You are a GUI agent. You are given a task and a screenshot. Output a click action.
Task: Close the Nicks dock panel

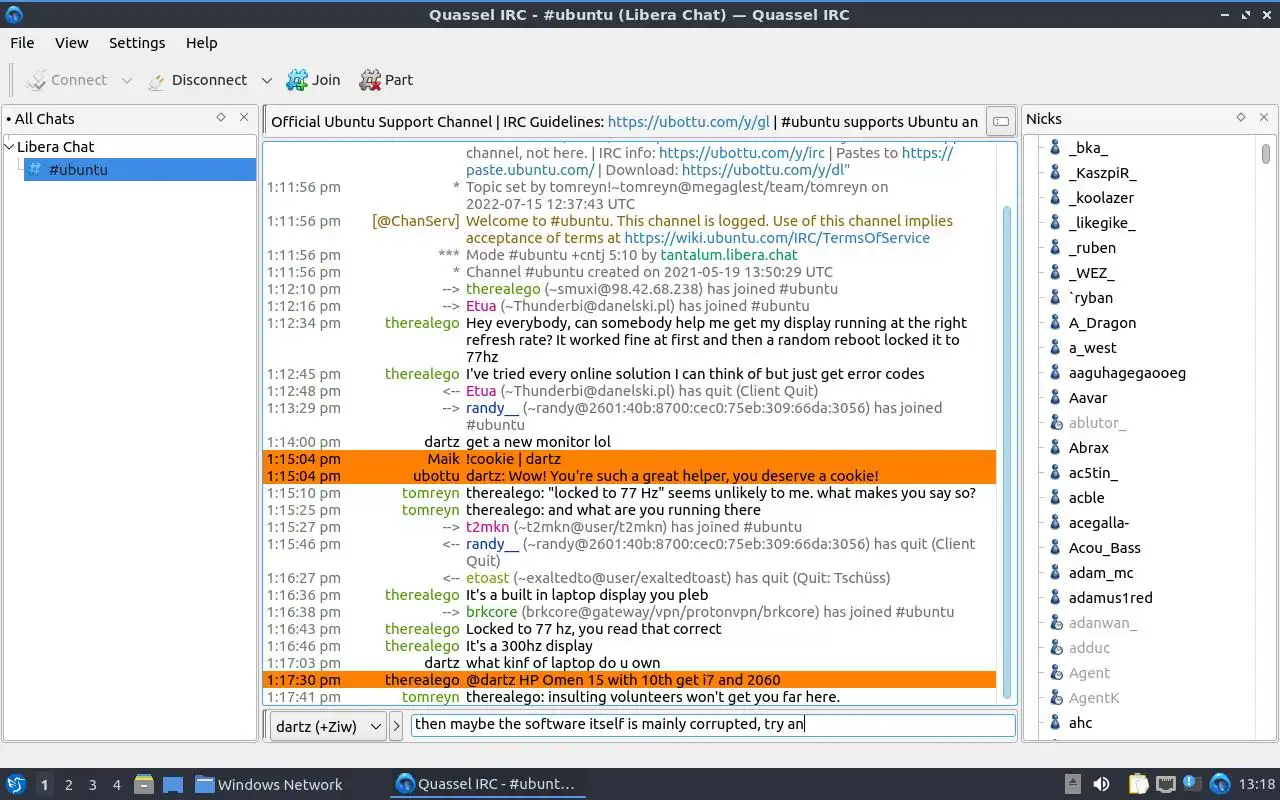coord(1264,117)
